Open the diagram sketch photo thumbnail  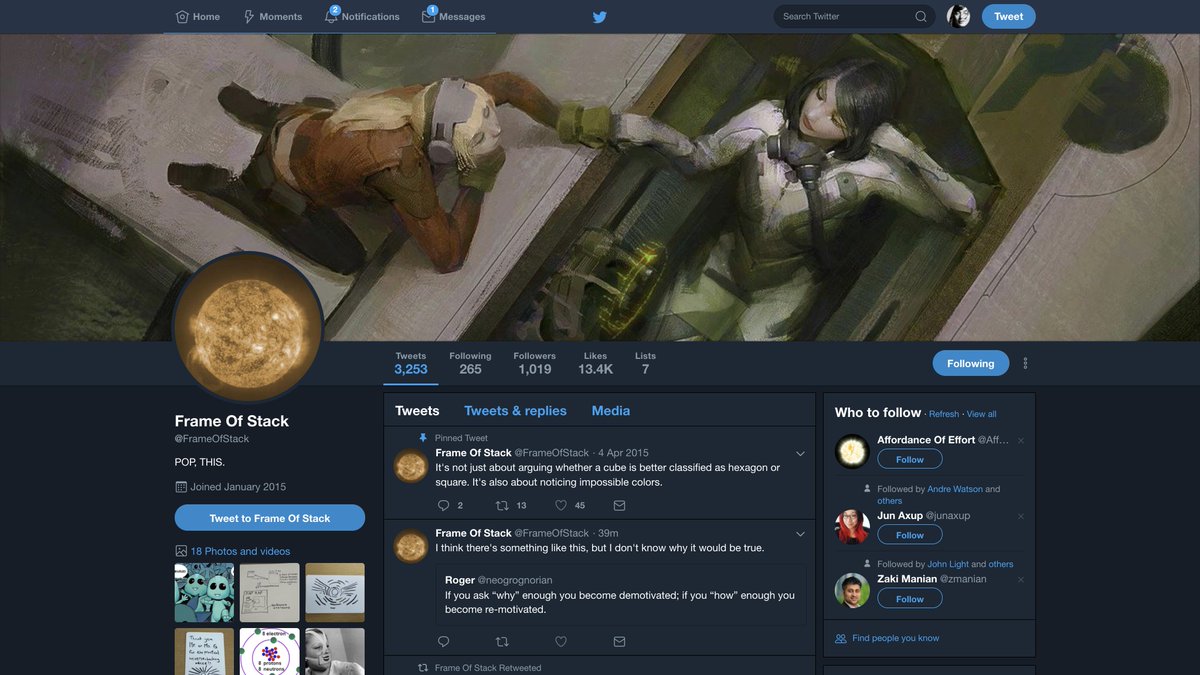tap(269, 592)
